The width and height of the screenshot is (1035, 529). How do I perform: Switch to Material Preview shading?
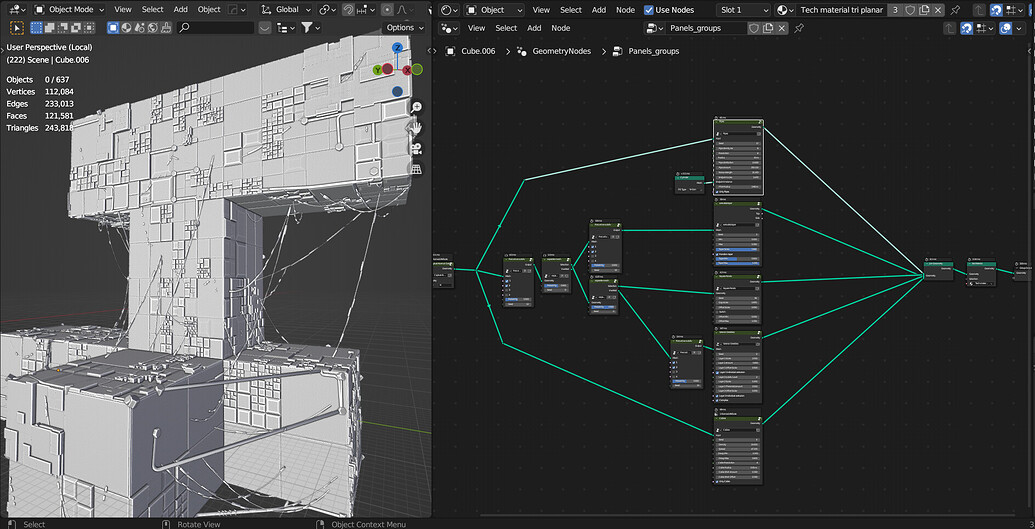click(126, 28)
